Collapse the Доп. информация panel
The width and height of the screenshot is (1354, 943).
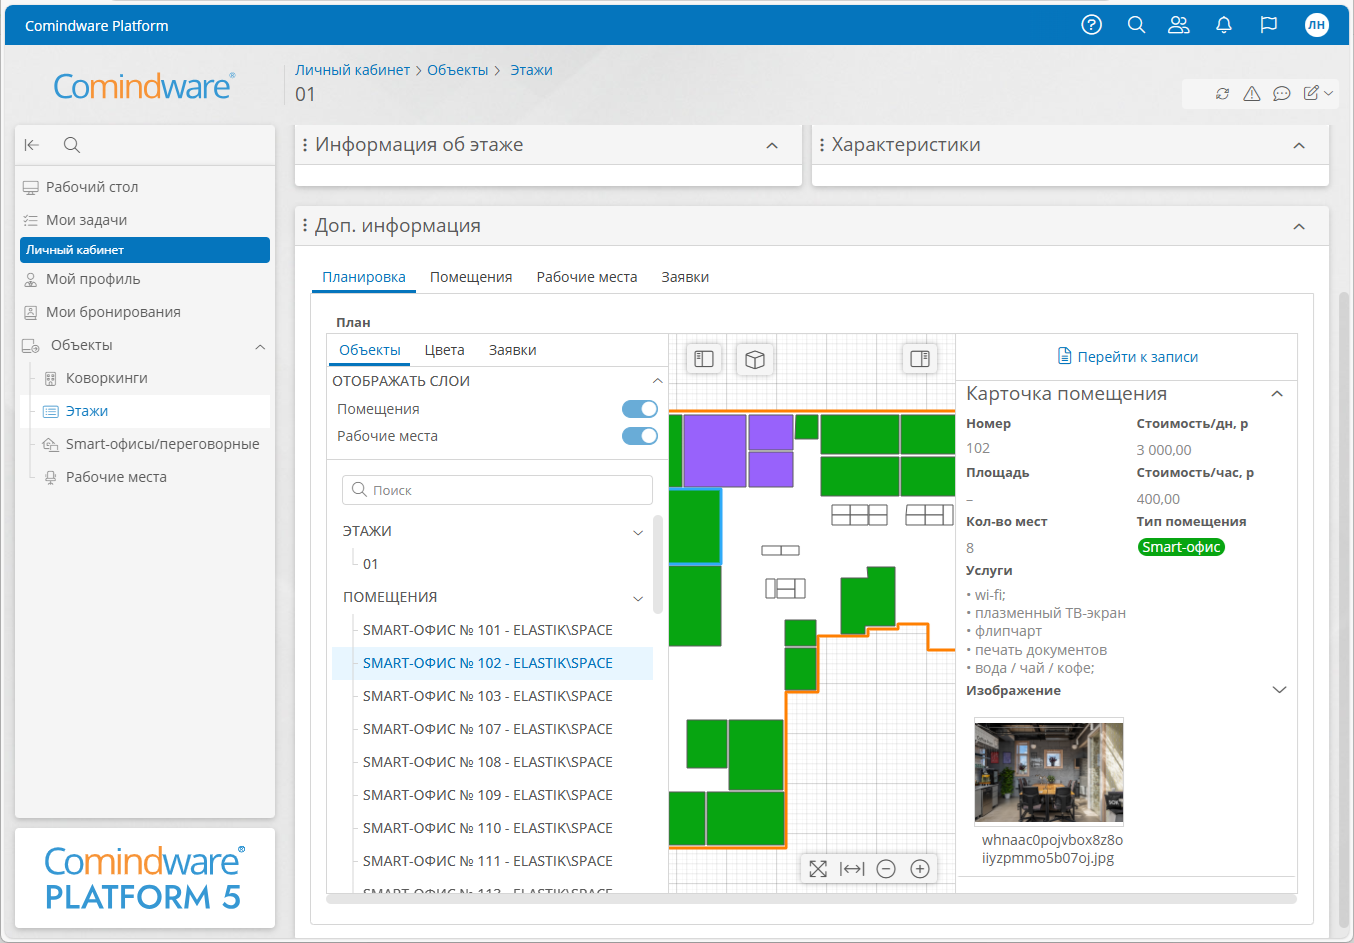click(1299, 227)
